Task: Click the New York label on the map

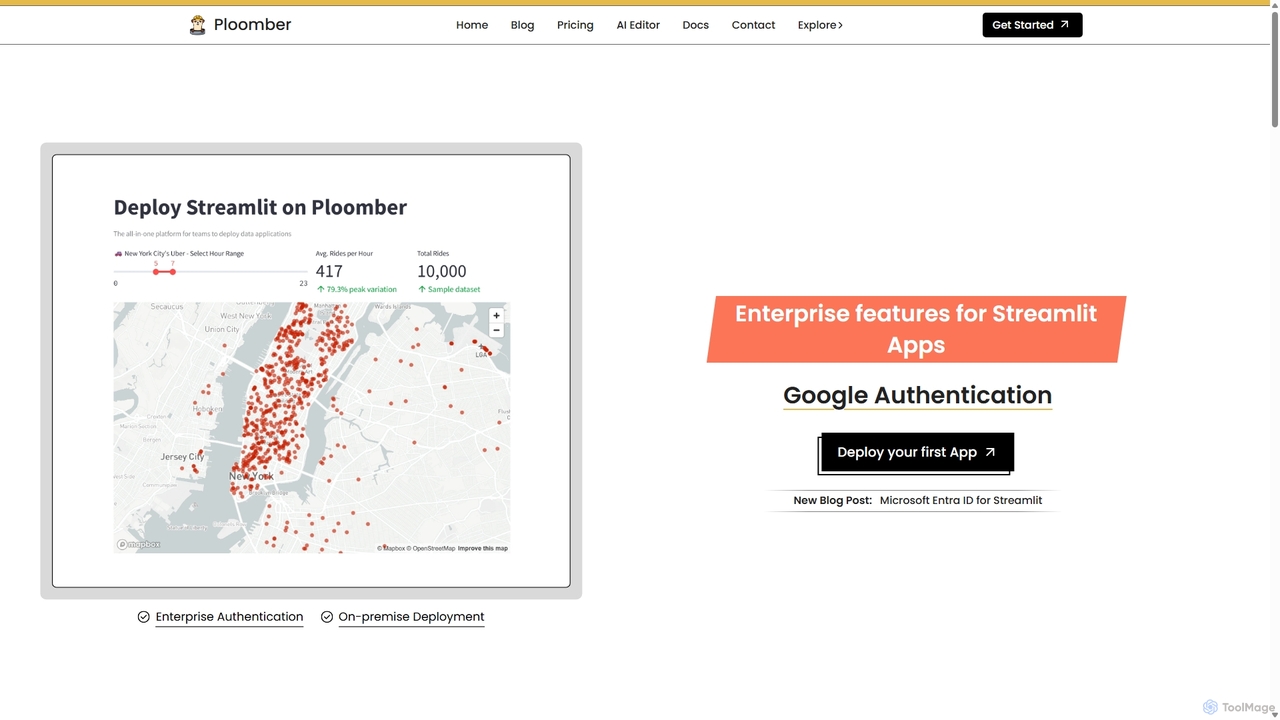Action: coord(251,476)
